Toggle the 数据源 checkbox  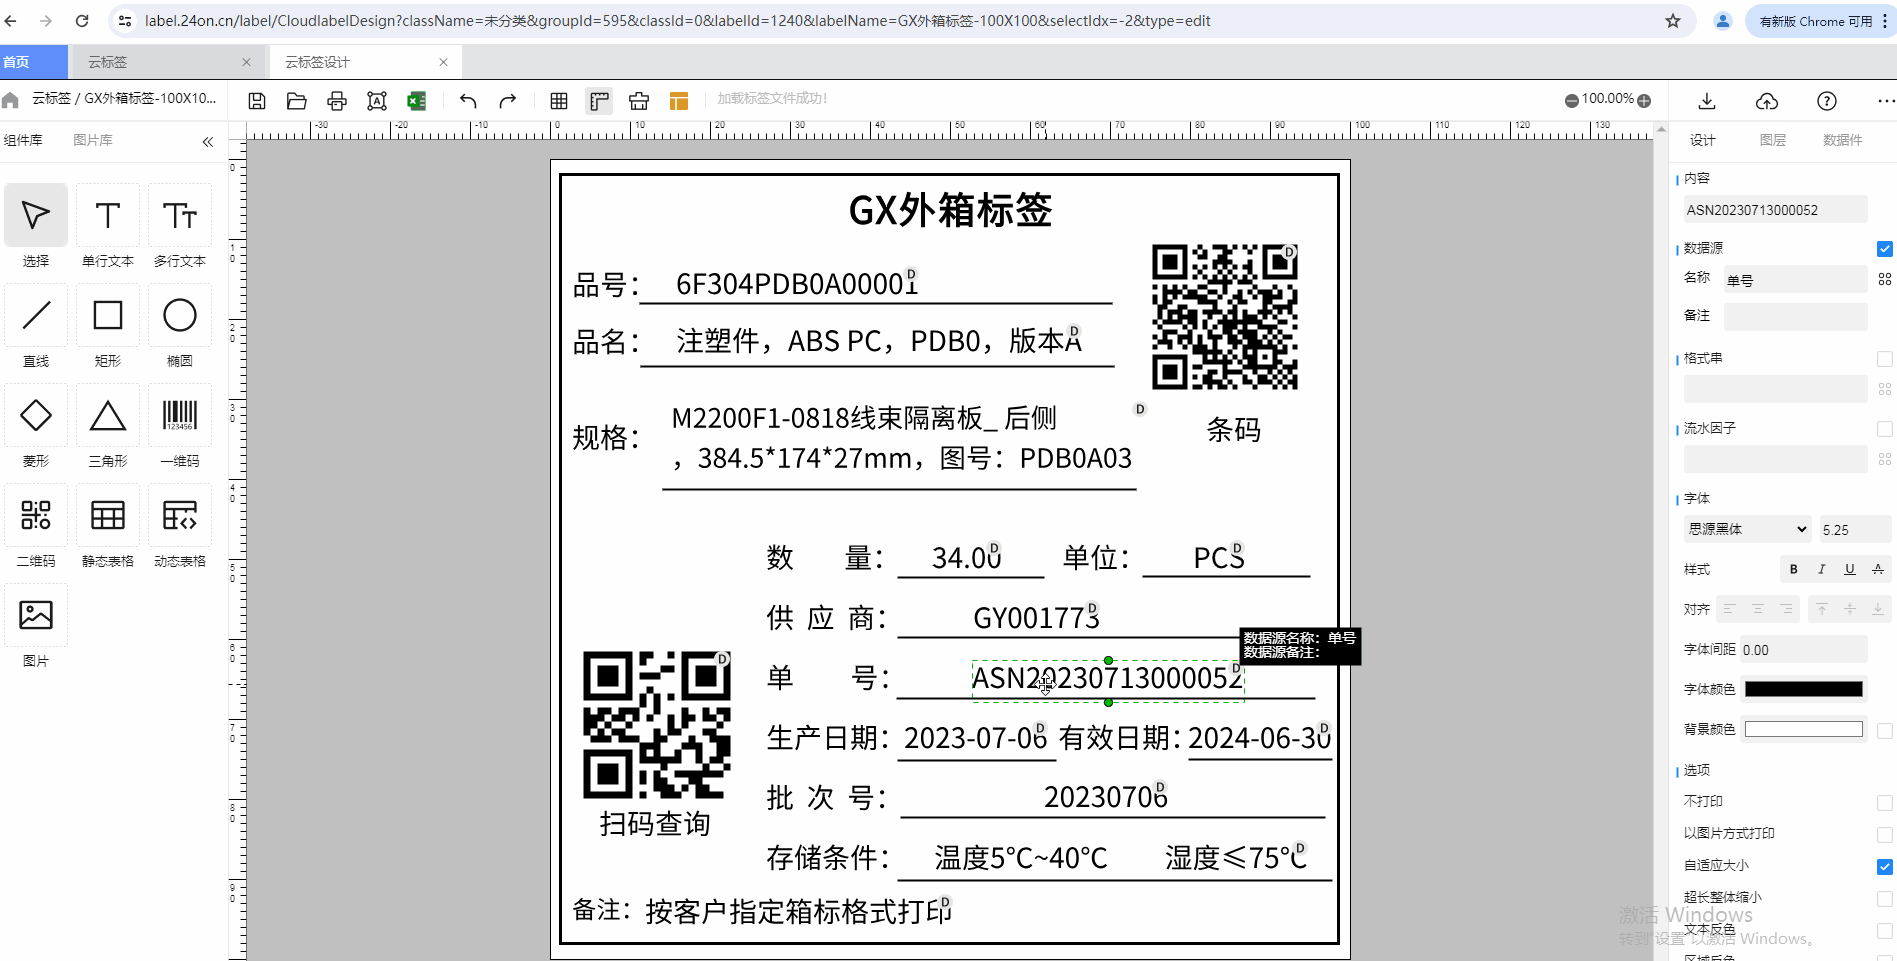tap(1885, 249)
